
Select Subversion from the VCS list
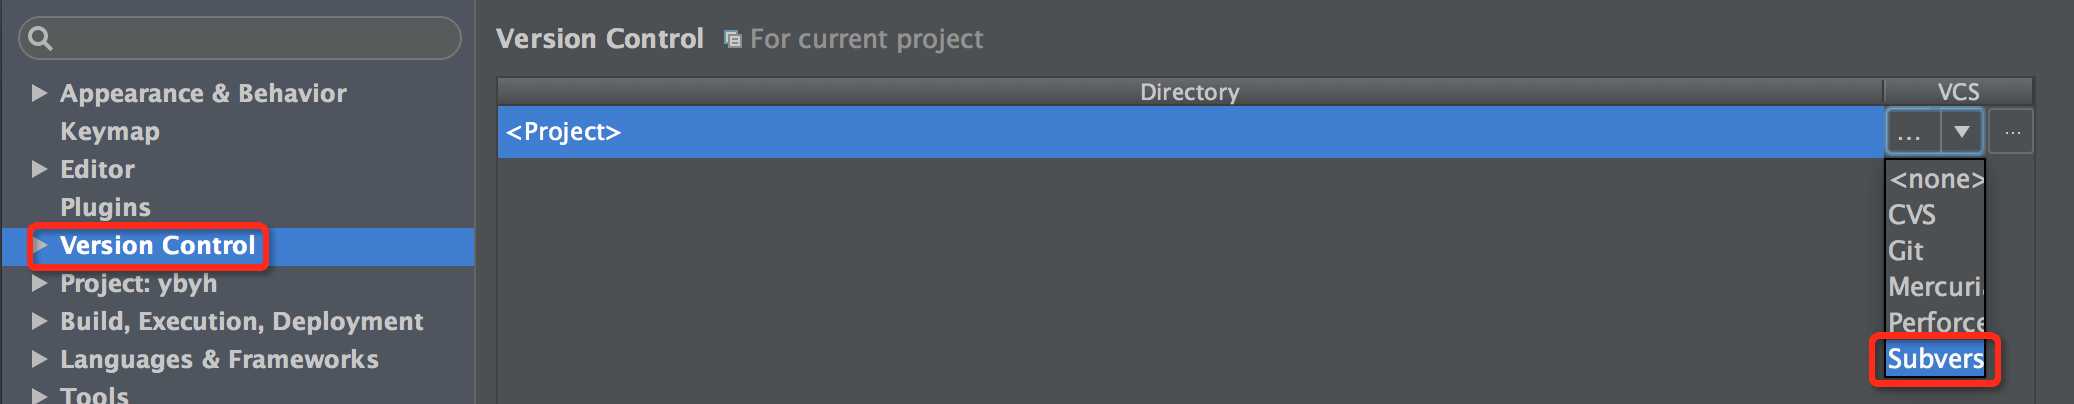[x=1935, y=359]
